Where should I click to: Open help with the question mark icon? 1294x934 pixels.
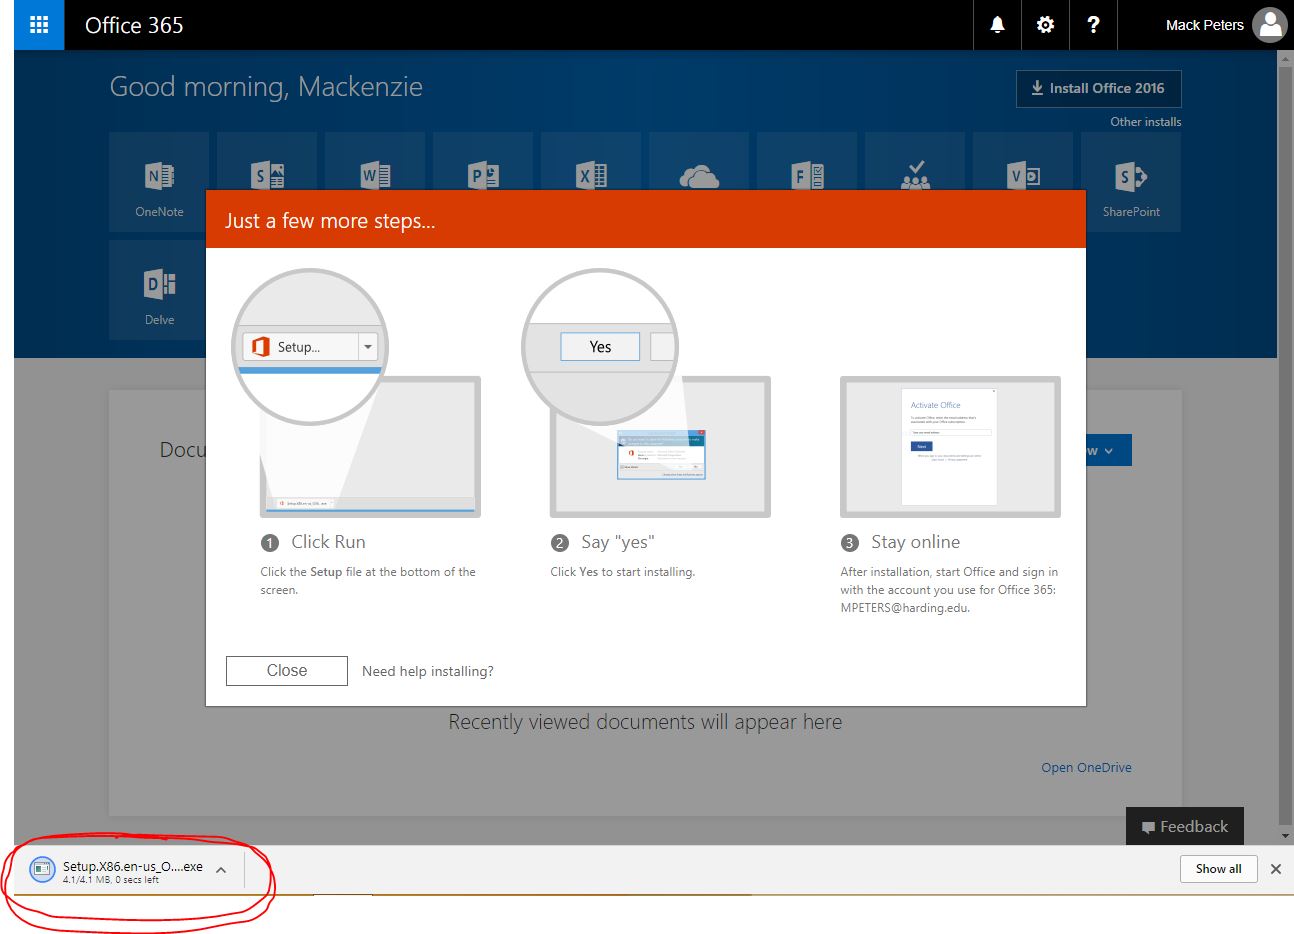1092,25
